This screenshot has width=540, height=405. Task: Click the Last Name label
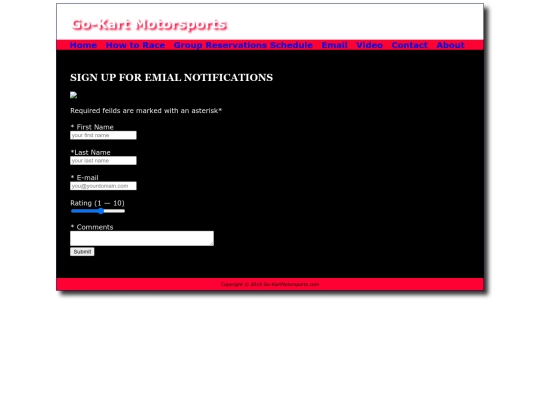(91, 152)
